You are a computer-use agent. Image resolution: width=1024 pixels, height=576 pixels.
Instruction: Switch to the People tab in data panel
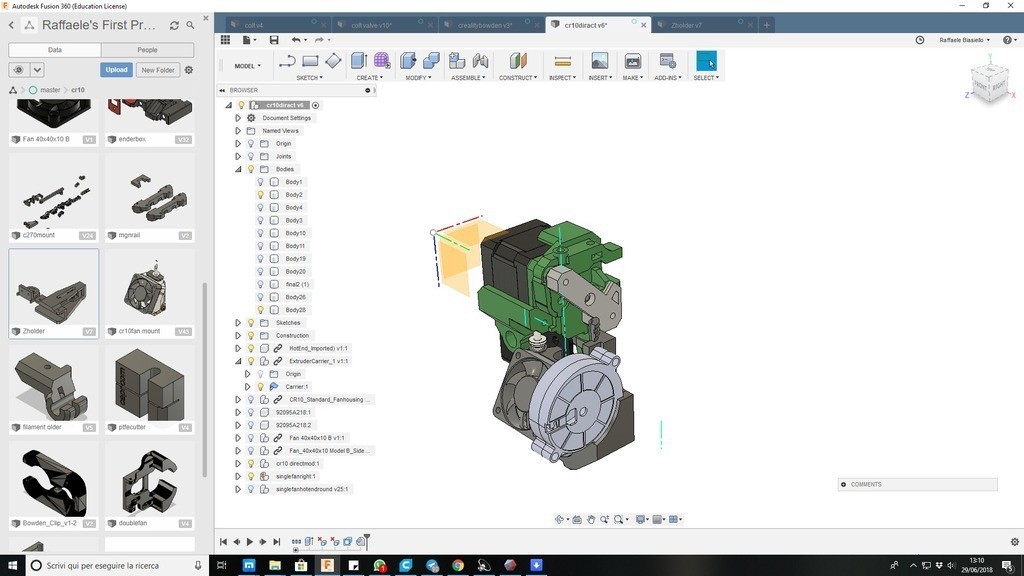147,49
